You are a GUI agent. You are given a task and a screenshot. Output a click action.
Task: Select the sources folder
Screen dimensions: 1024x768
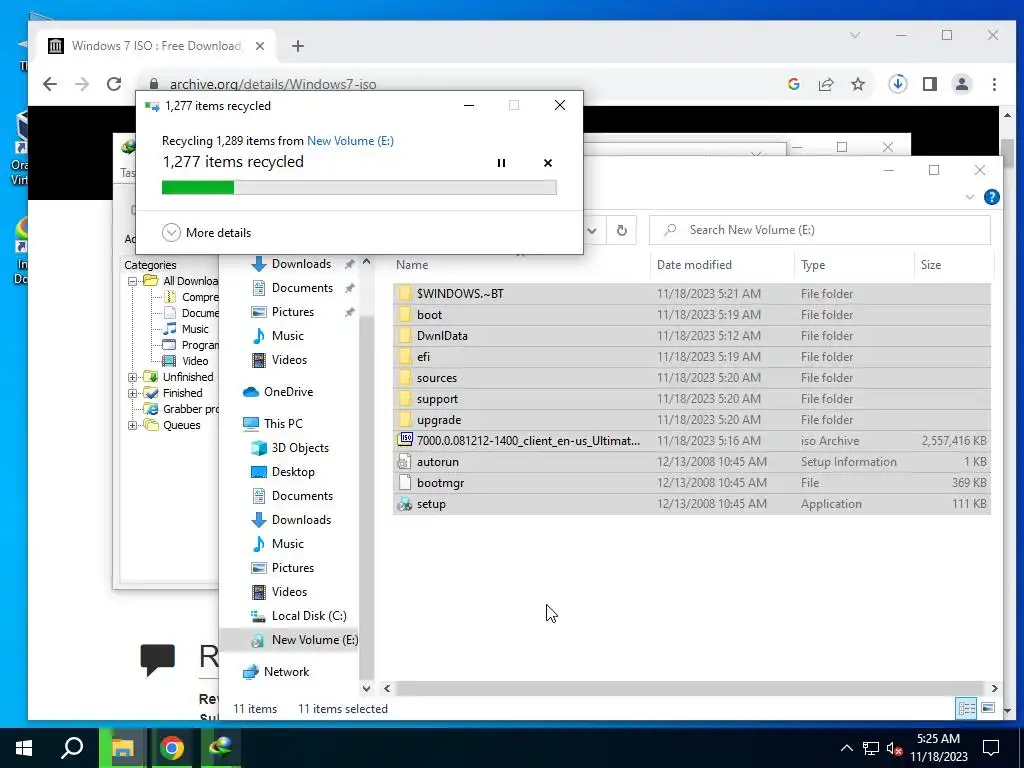tap(692, 377)
